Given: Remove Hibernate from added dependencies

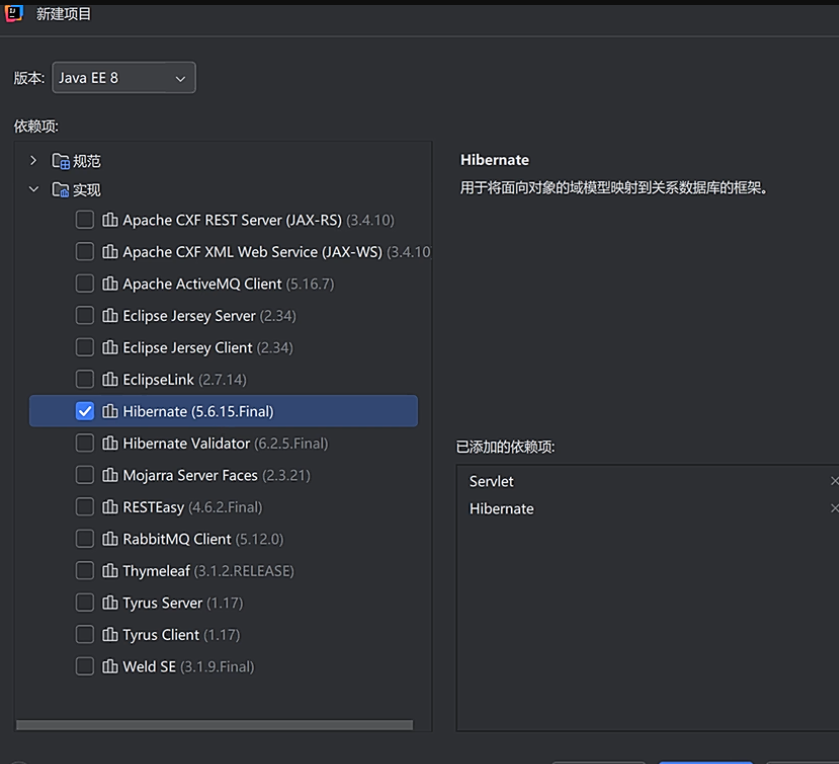Looking at the screenshot, I should pyautogui.click(x=834, y=508).
